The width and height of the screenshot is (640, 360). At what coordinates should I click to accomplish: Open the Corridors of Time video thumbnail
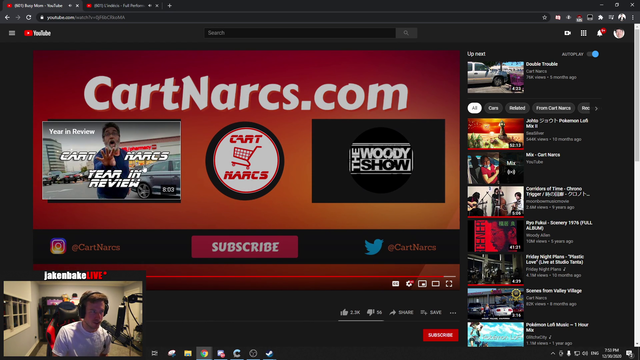[496, 202]
